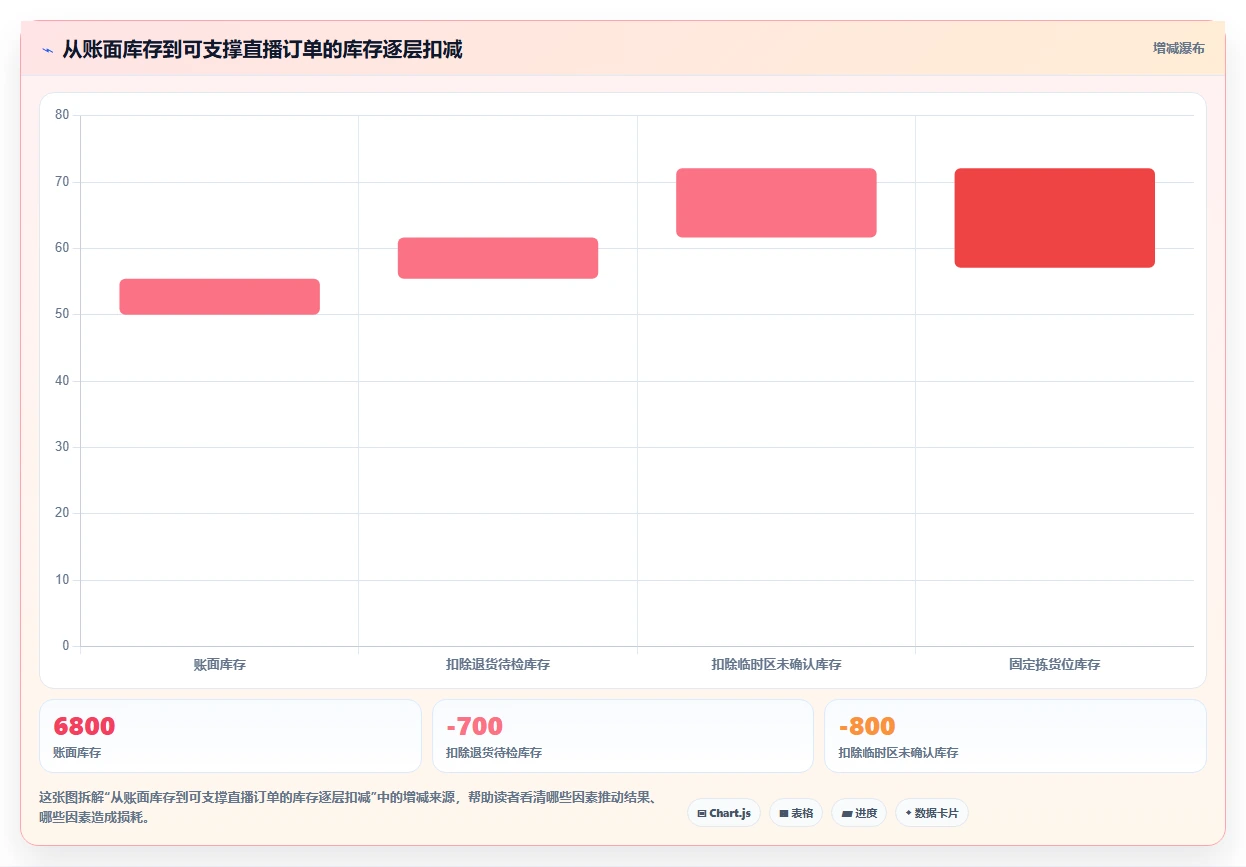Click the lightning icon beside the title

pos(47,49)
